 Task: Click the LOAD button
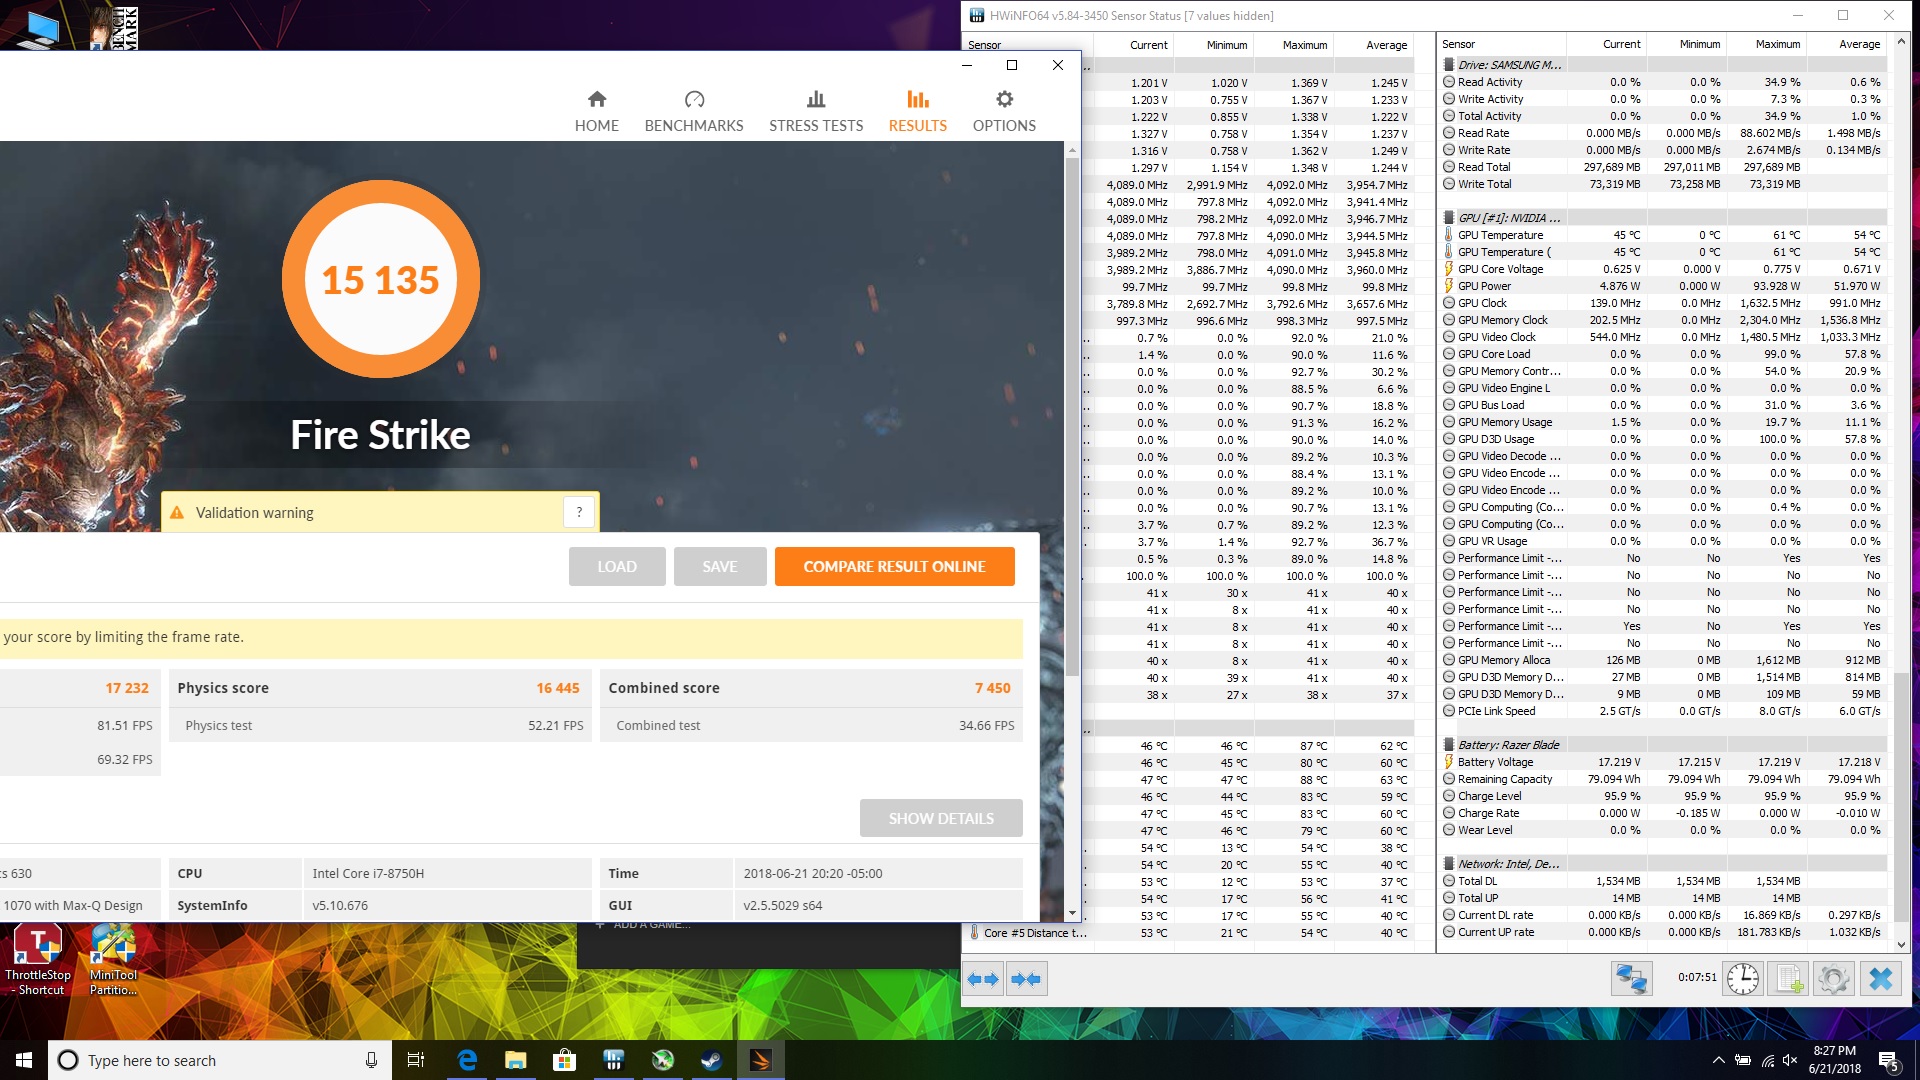point(617,566)
